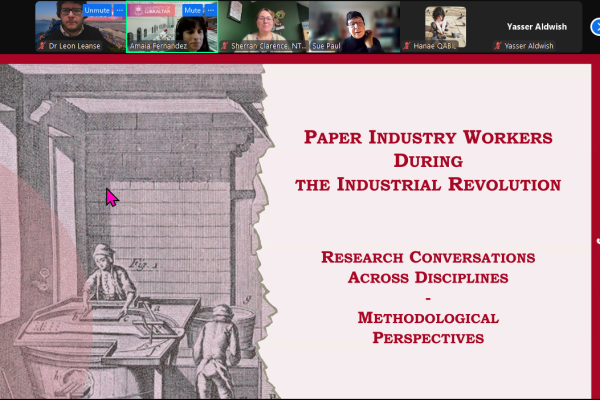The image size is (600, 400).
Task: Click 'Research Conversations' subtitle line
Action: [428, 257]
